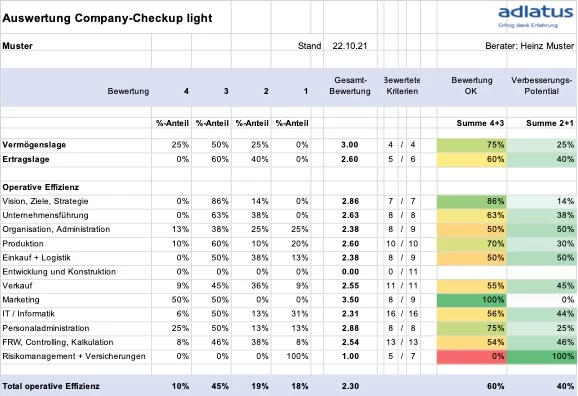Select the 'Vision, Ziele, Strategie' row label
The image size is (578, 396).
(x=45, y=201)
